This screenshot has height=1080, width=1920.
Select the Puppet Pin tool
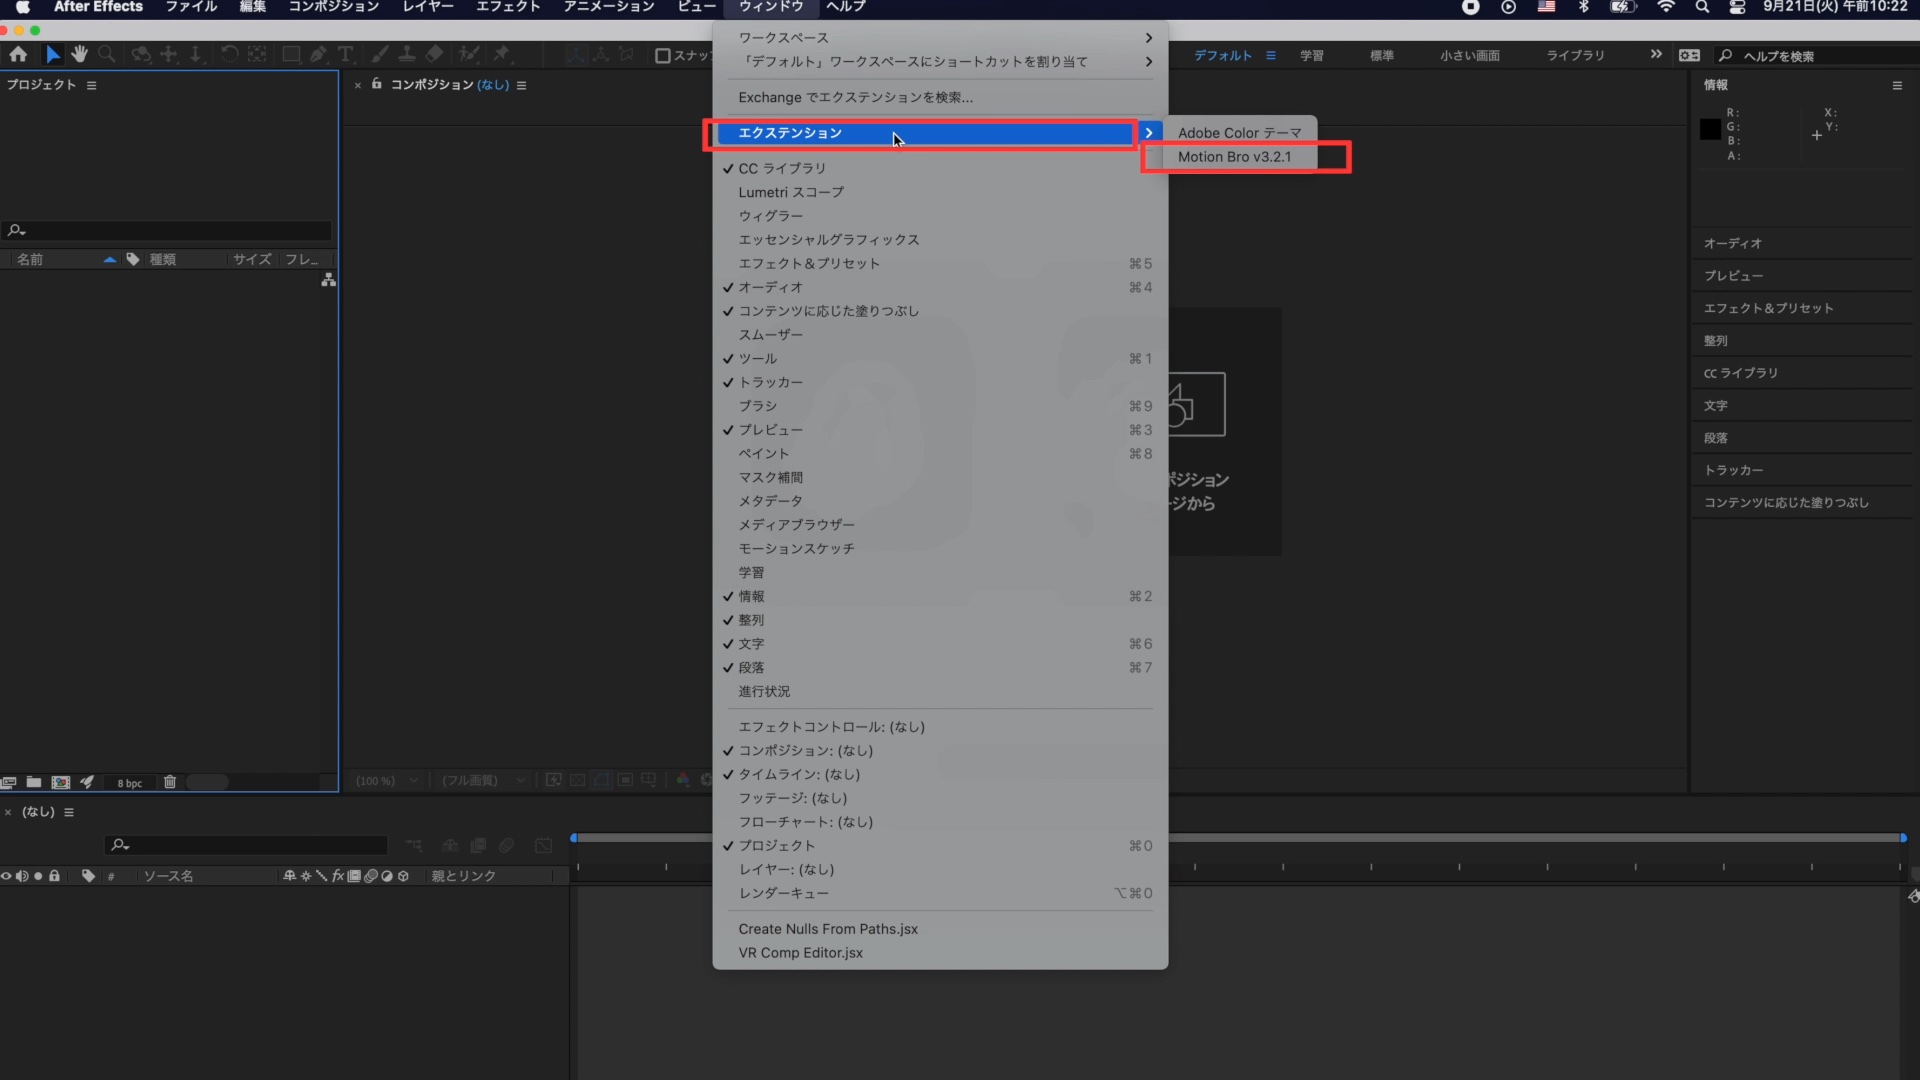tap(502, 54)
